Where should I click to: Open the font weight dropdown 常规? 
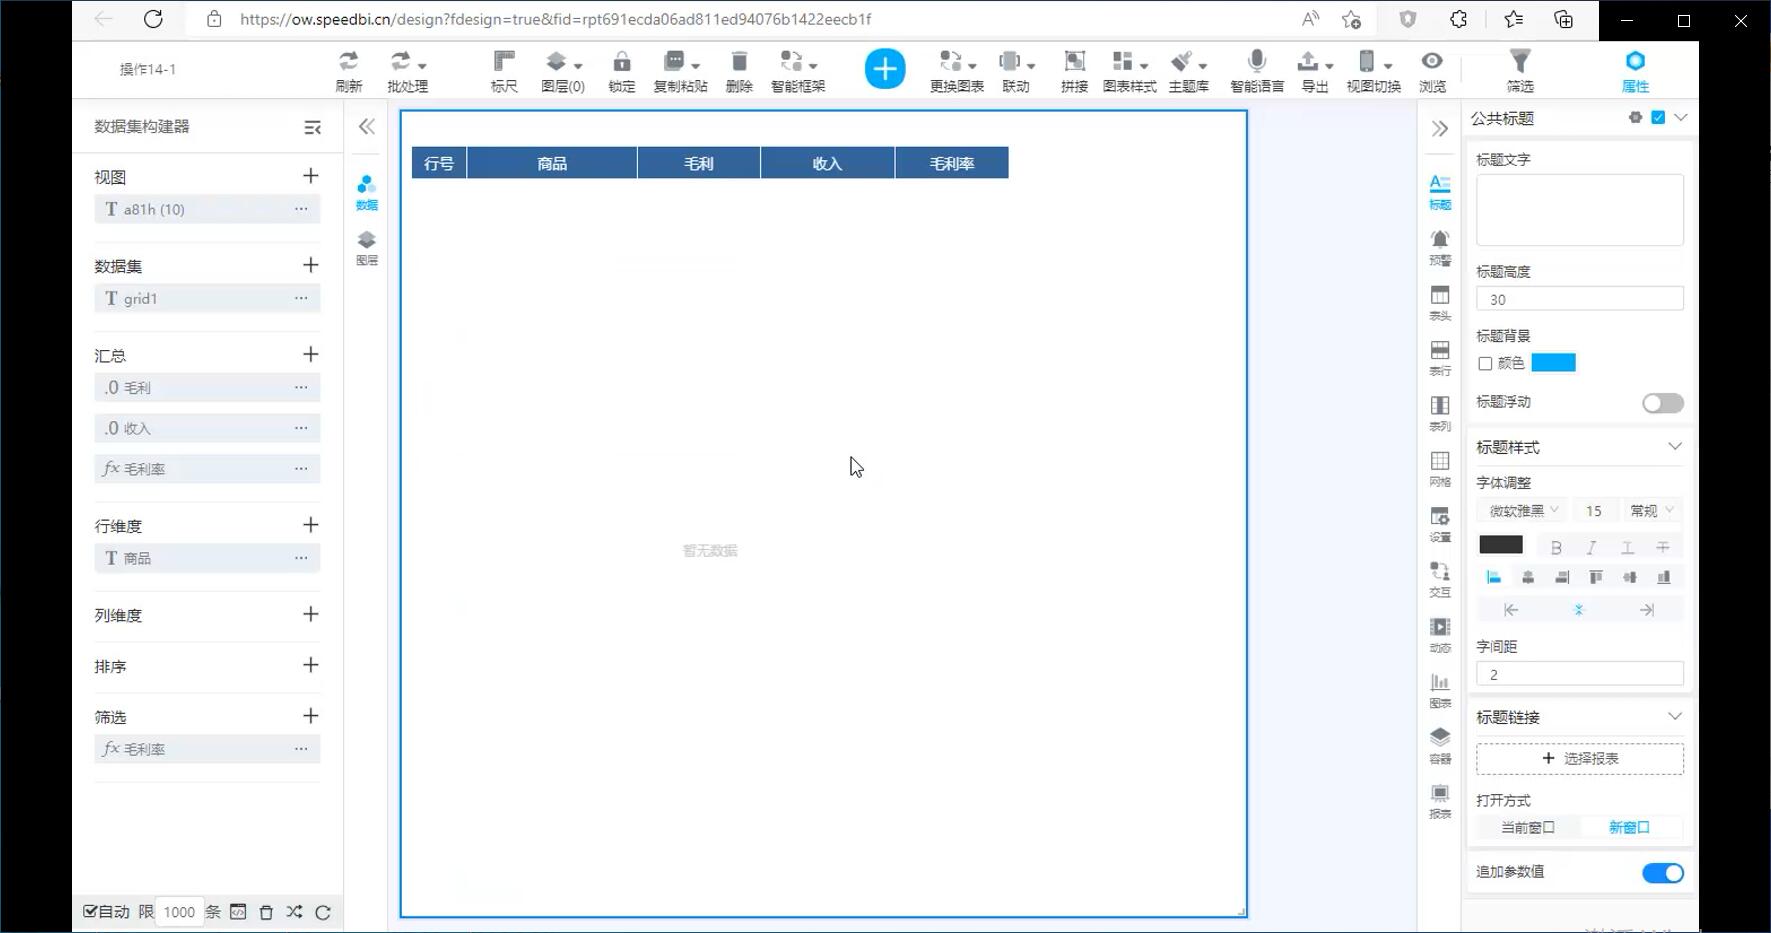1650,511
